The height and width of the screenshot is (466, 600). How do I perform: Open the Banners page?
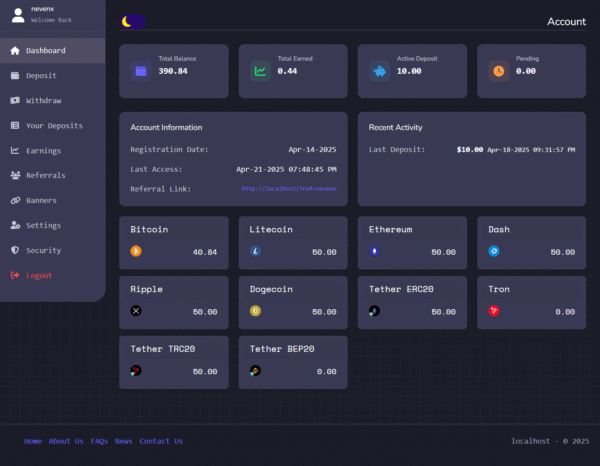[x=52, y=200]
